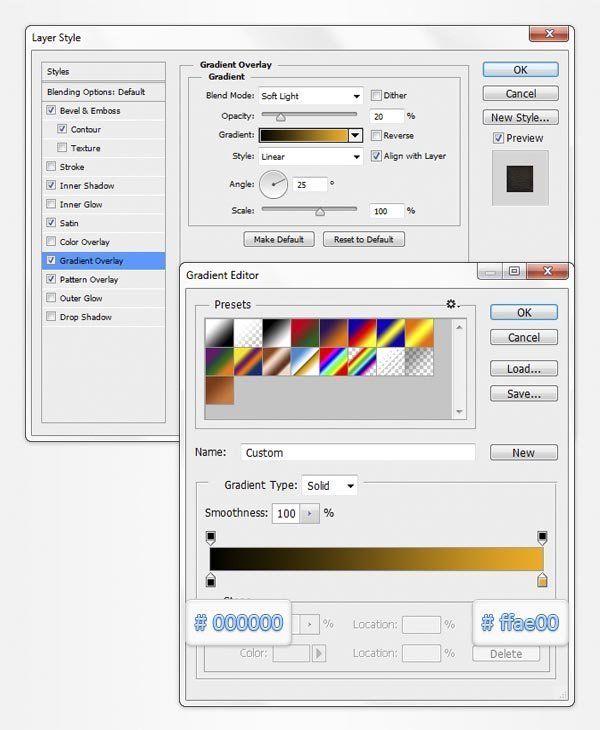This screenshot has height=730, width=600.
Task: Click the Save... button
Action: click(x=524, y=394)
